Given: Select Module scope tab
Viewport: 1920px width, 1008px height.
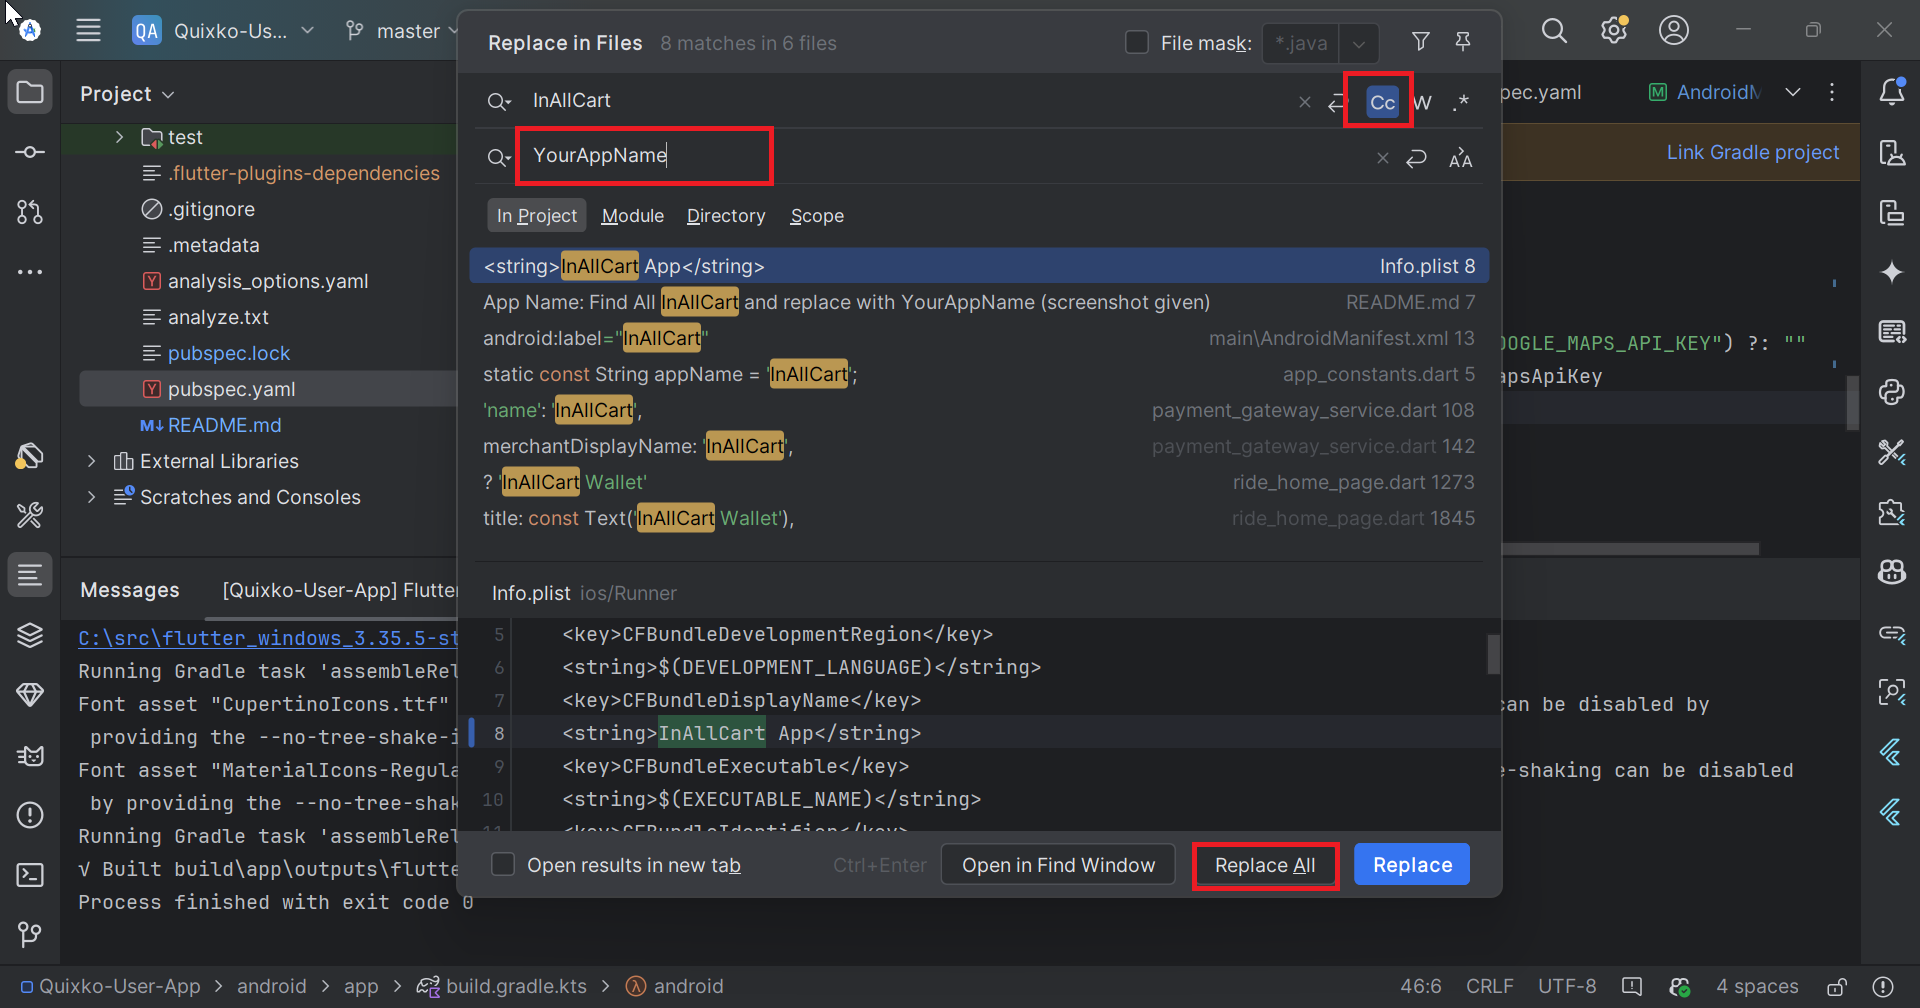Looking at the screenshot, I should coord(633,215).
